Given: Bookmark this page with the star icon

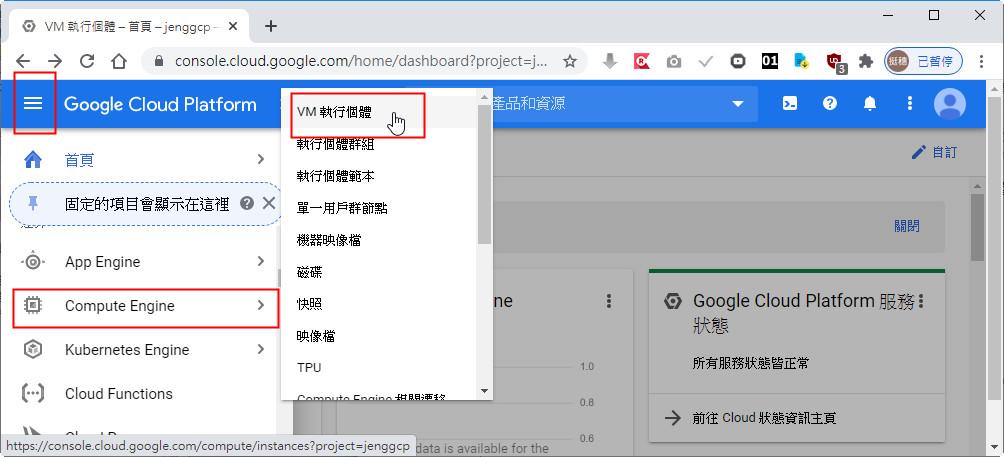Looking at the screenshot, I should point(570,61).
